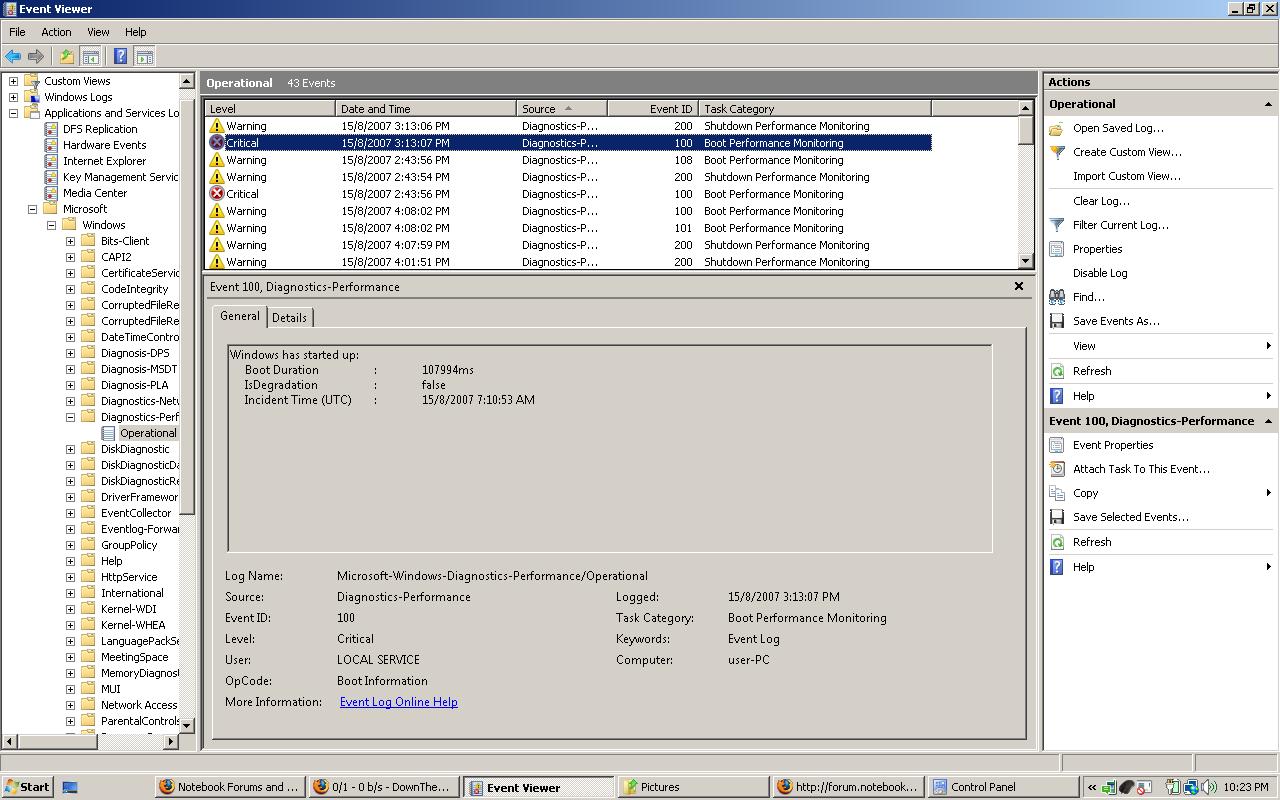
Task: Click Filter Current Log funnel icon
Action: click(x=1057, y=225)
